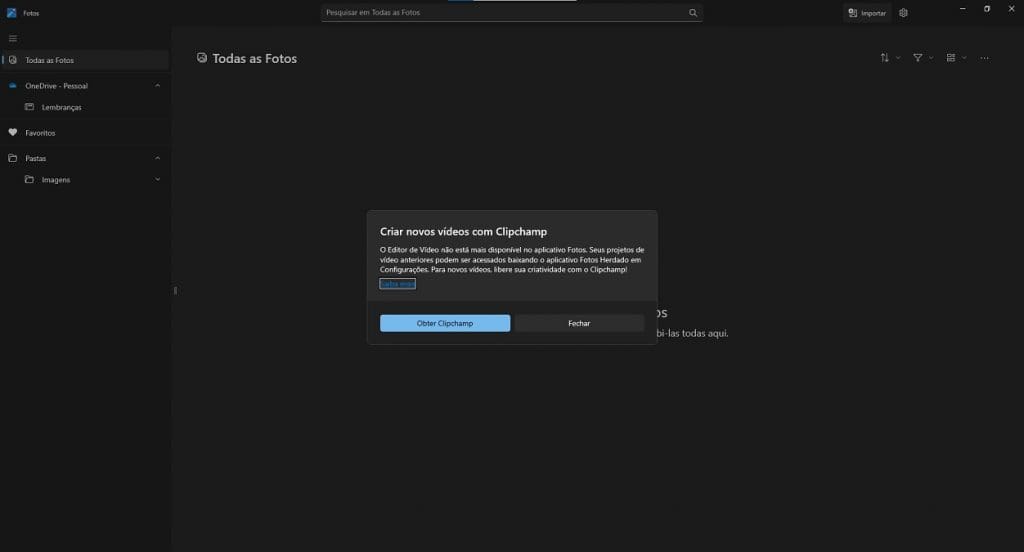Open the gallery view layout dropdown

(956, 57)
